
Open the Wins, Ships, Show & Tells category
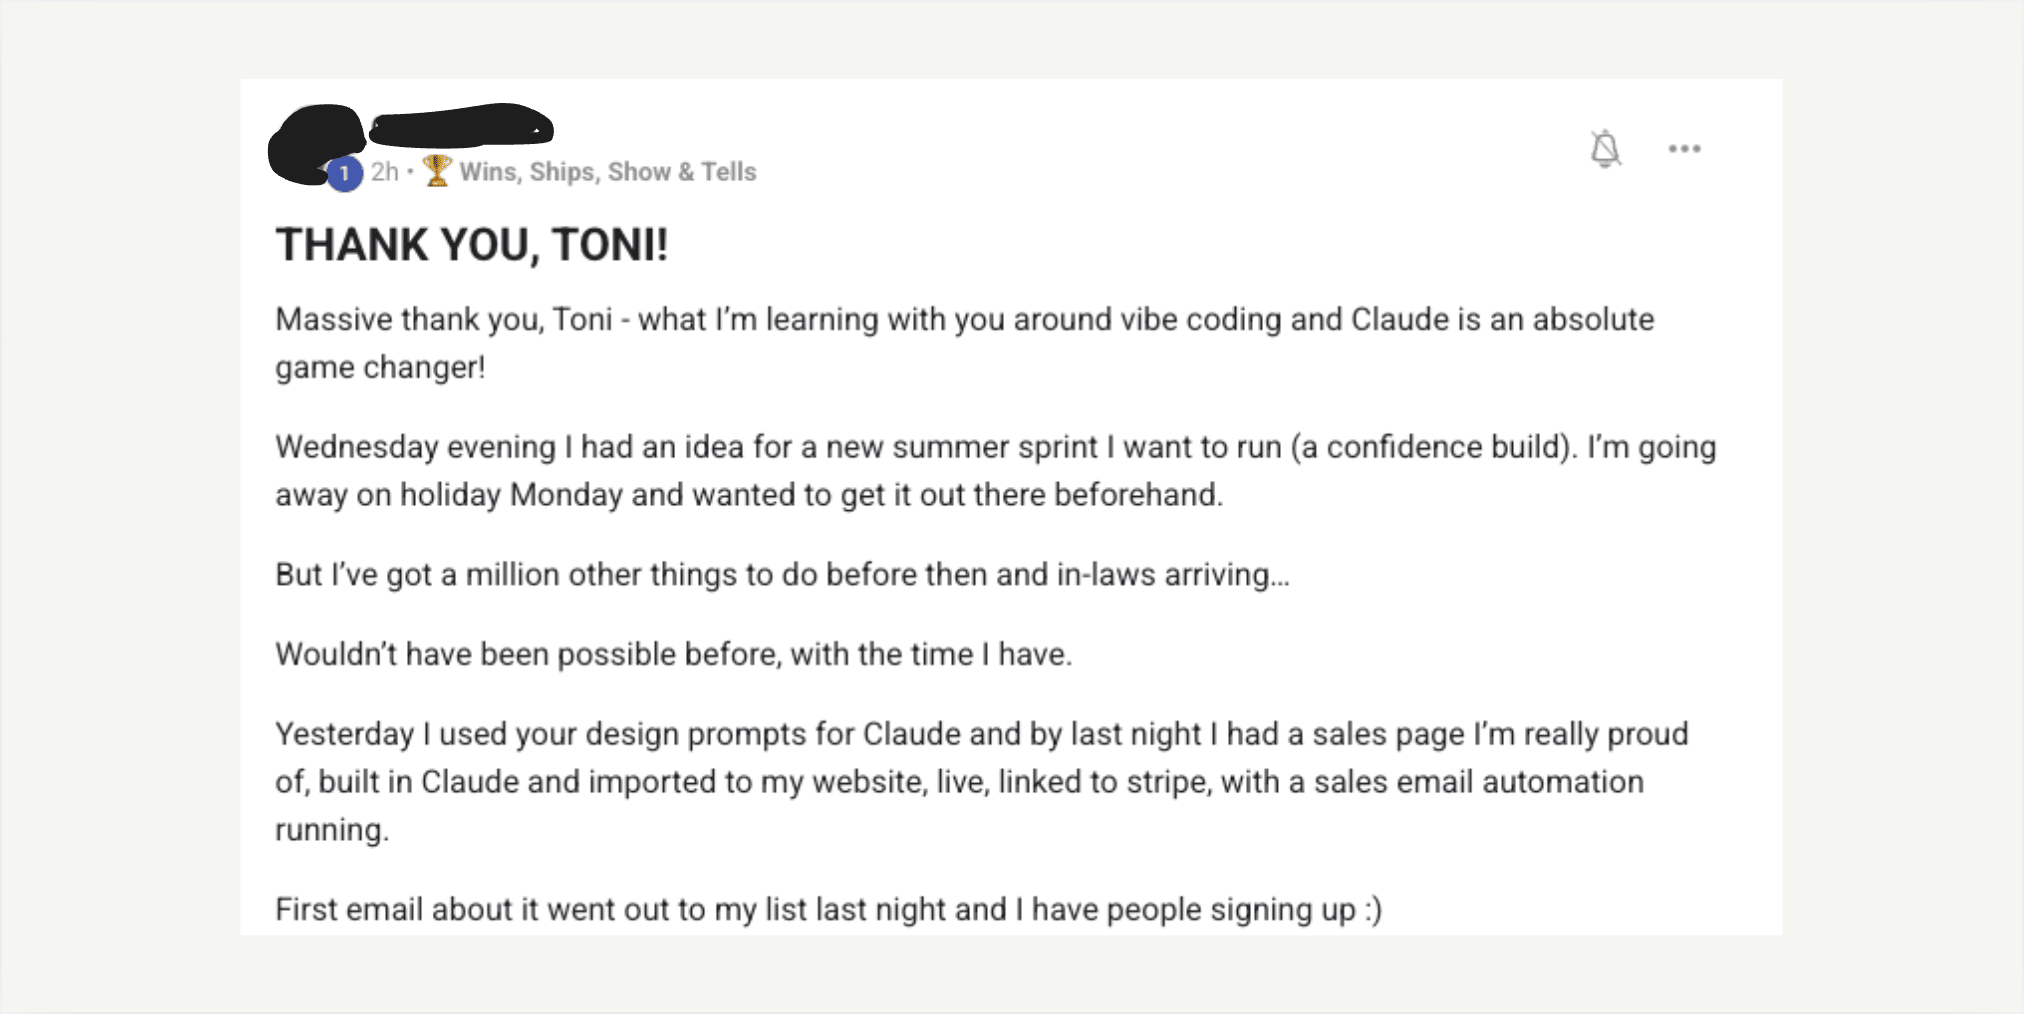tap(607, 172)
